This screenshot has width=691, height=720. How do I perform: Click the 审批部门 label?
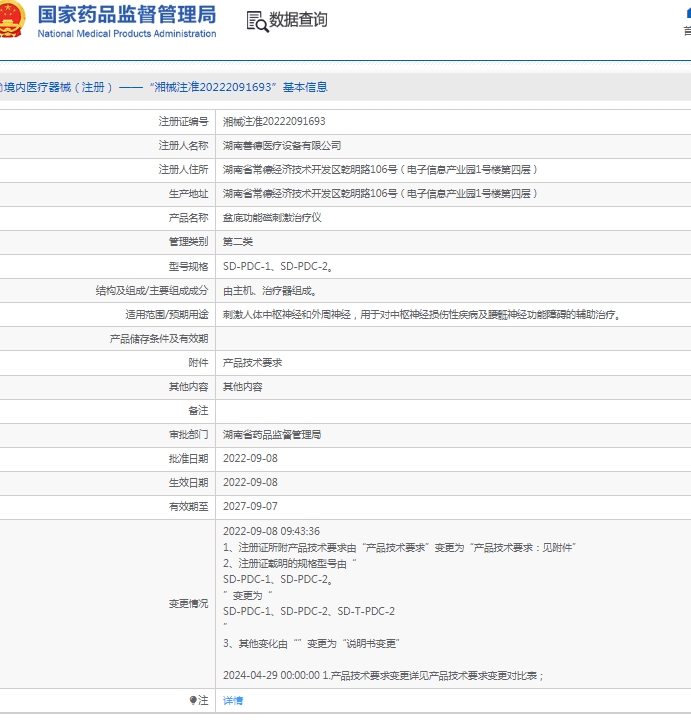[188, 434]
